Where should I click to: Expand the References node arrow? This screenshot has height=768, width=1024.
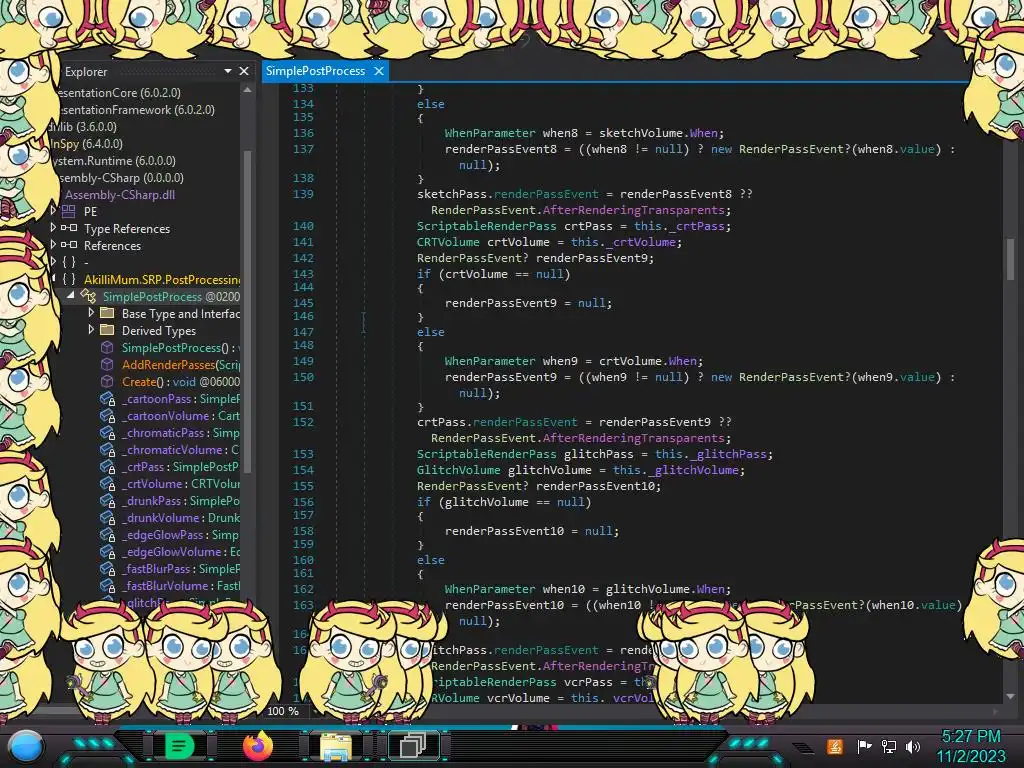[x=53, y=244]
